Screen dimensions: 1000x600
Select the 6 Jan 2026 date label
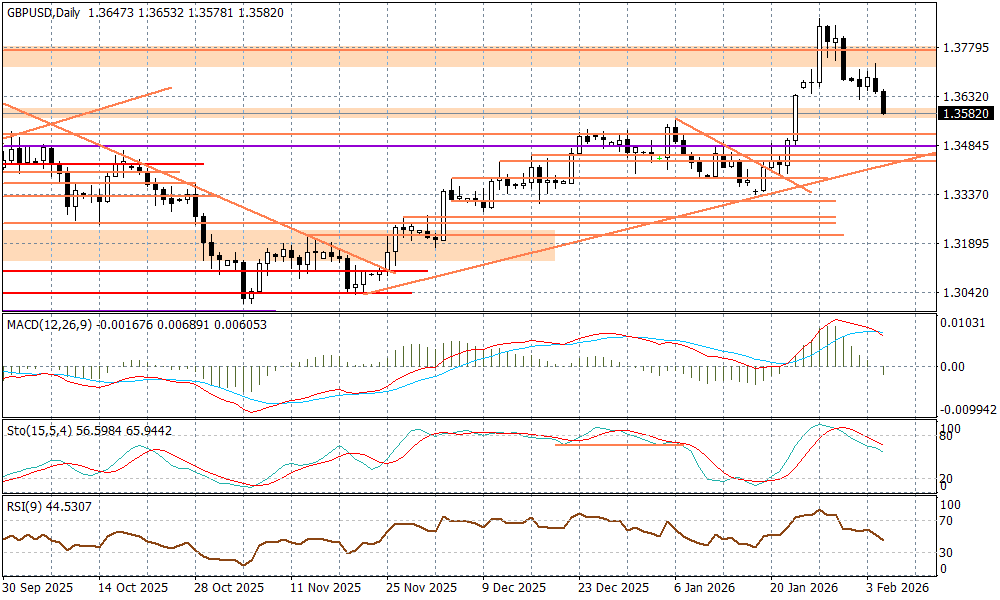point(706,589)
